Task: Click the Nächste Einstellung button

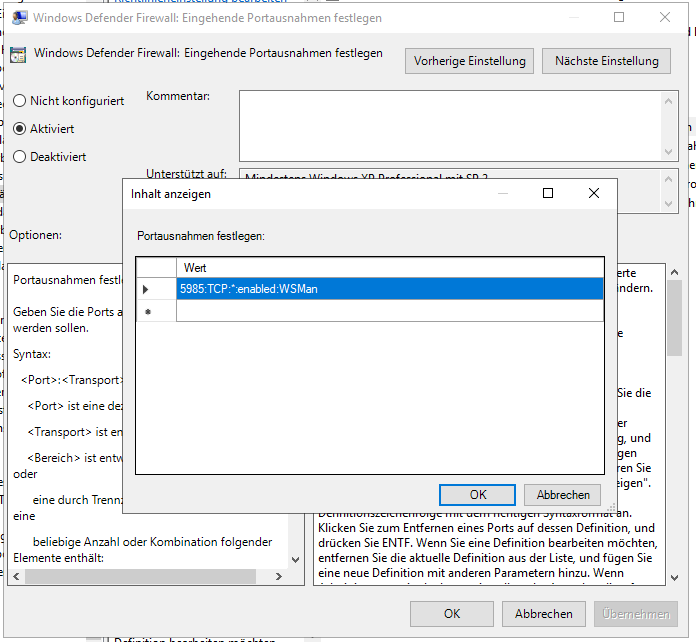Action: tap(606, 61)
